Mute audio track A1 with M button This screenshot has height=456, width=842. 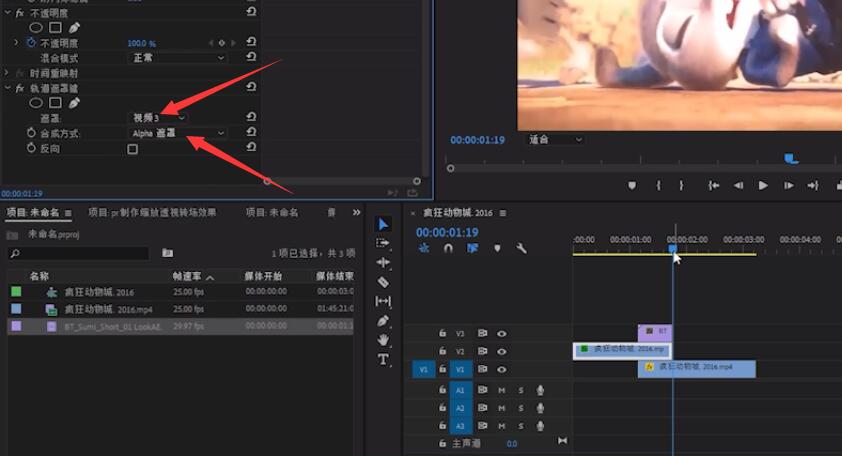coord(502,390)
